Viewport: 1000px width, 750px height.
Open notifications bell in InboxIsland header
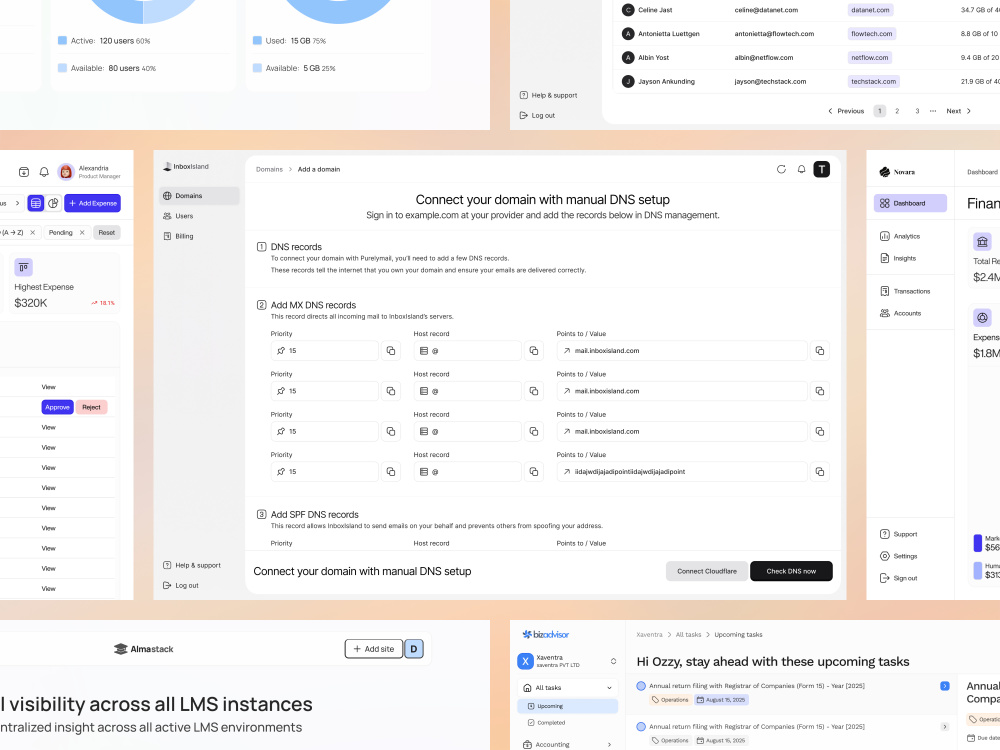[x=802, y=170]
